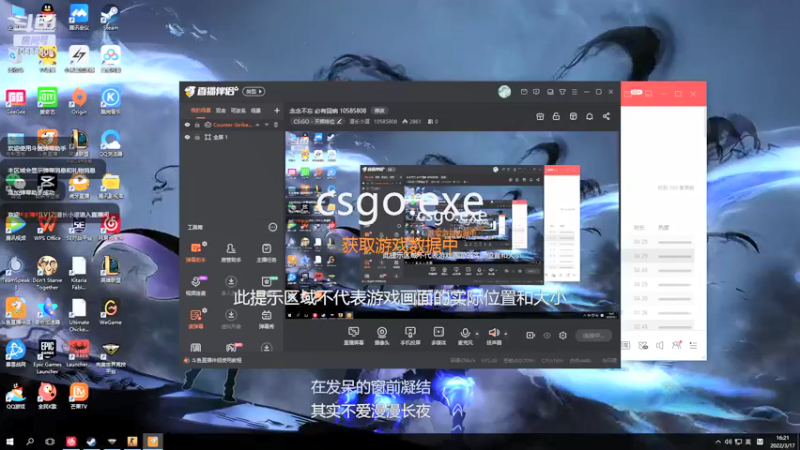The image size is (800, 450).
Task: Move the Counter-Strike source down with the arrow
Action: [x=266, y=125]
